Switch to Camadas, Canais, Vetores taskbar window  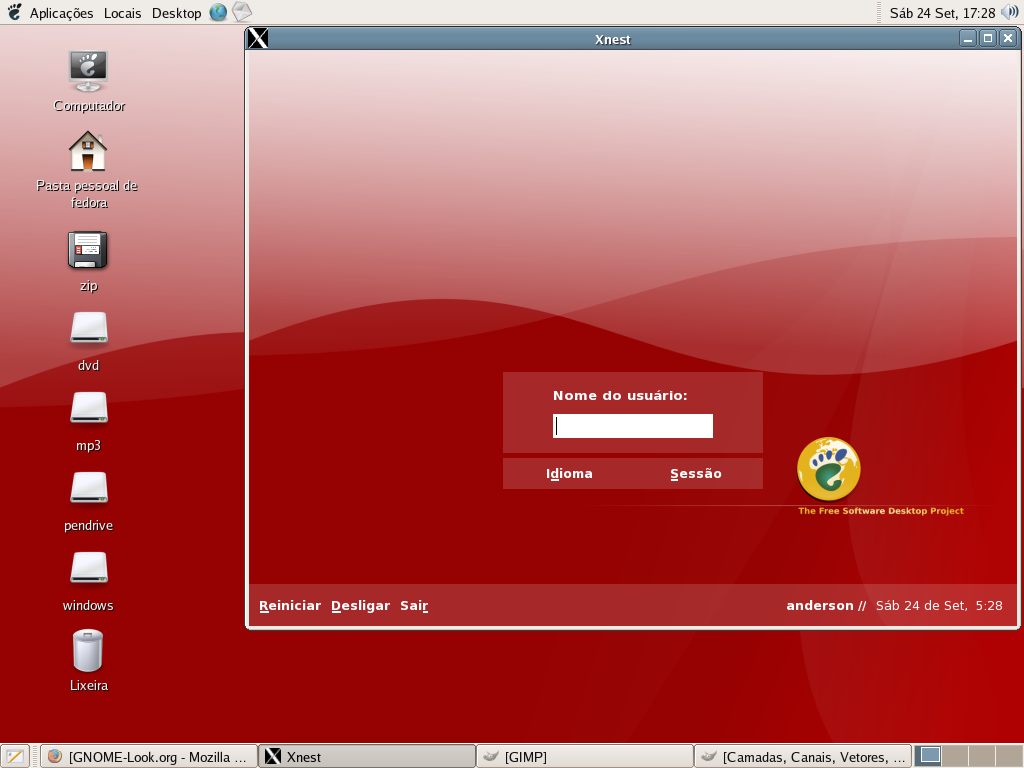click(803, 757)
